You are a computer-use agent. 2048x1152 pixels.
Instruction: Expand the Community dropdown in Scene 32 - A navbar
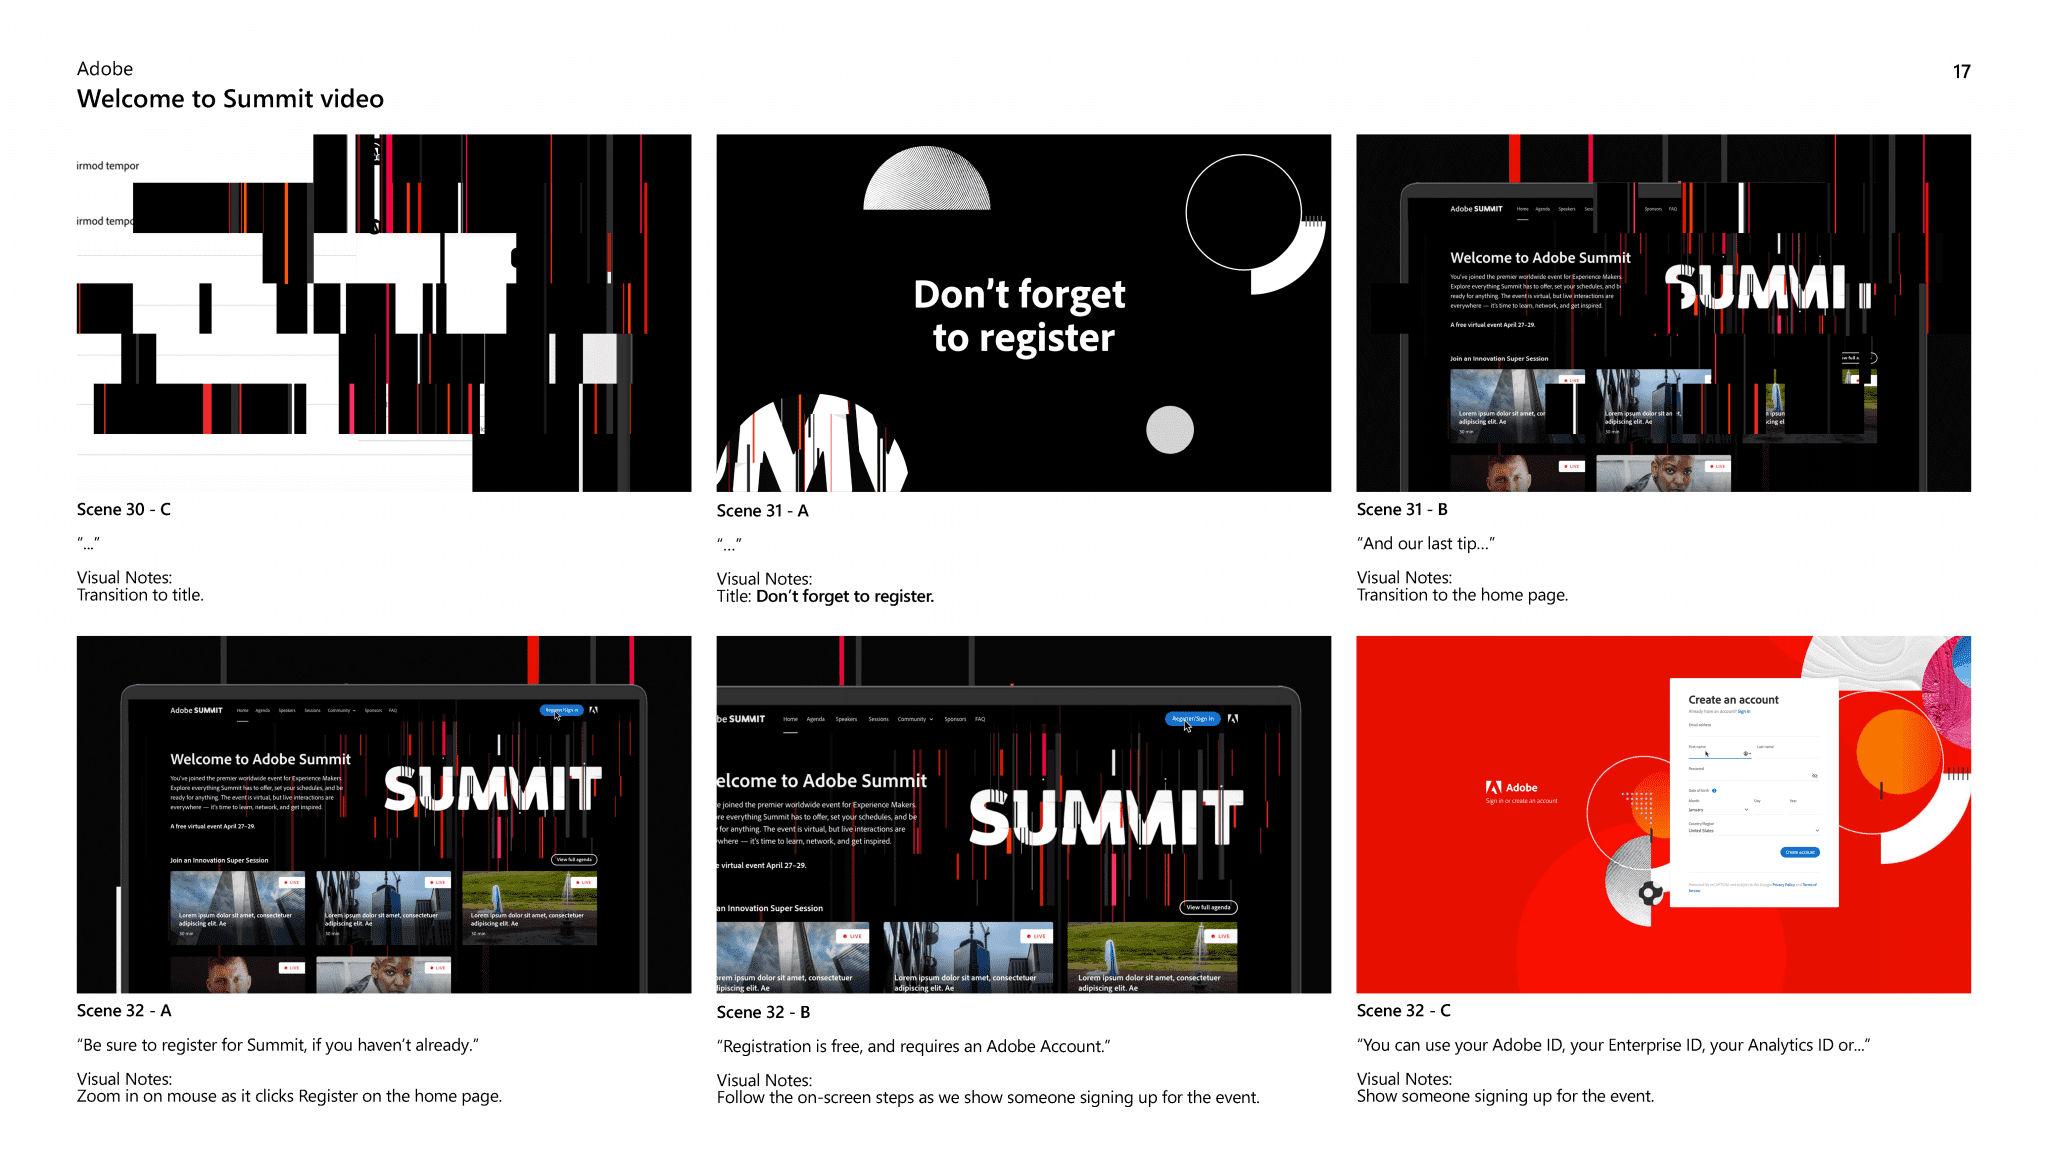click(x=341, y=710)
